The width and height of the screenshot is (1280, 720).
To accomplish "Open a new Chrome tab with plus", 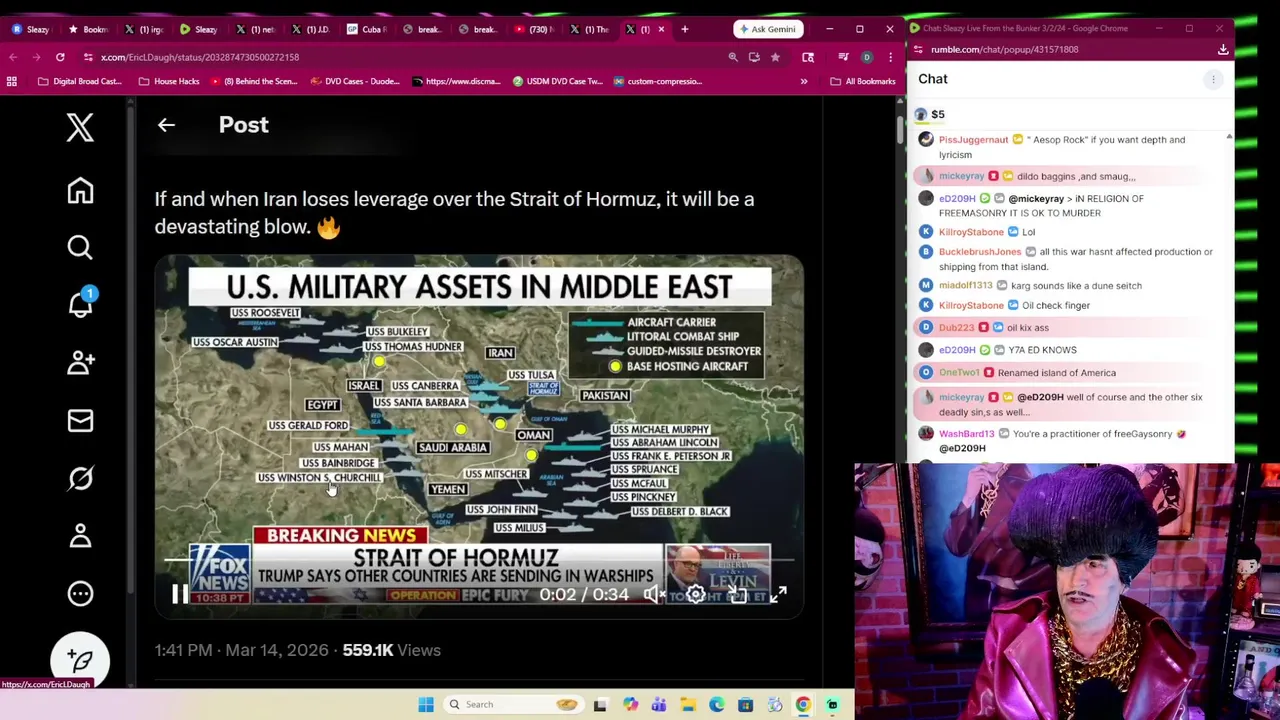I will (x=684, y=29).
